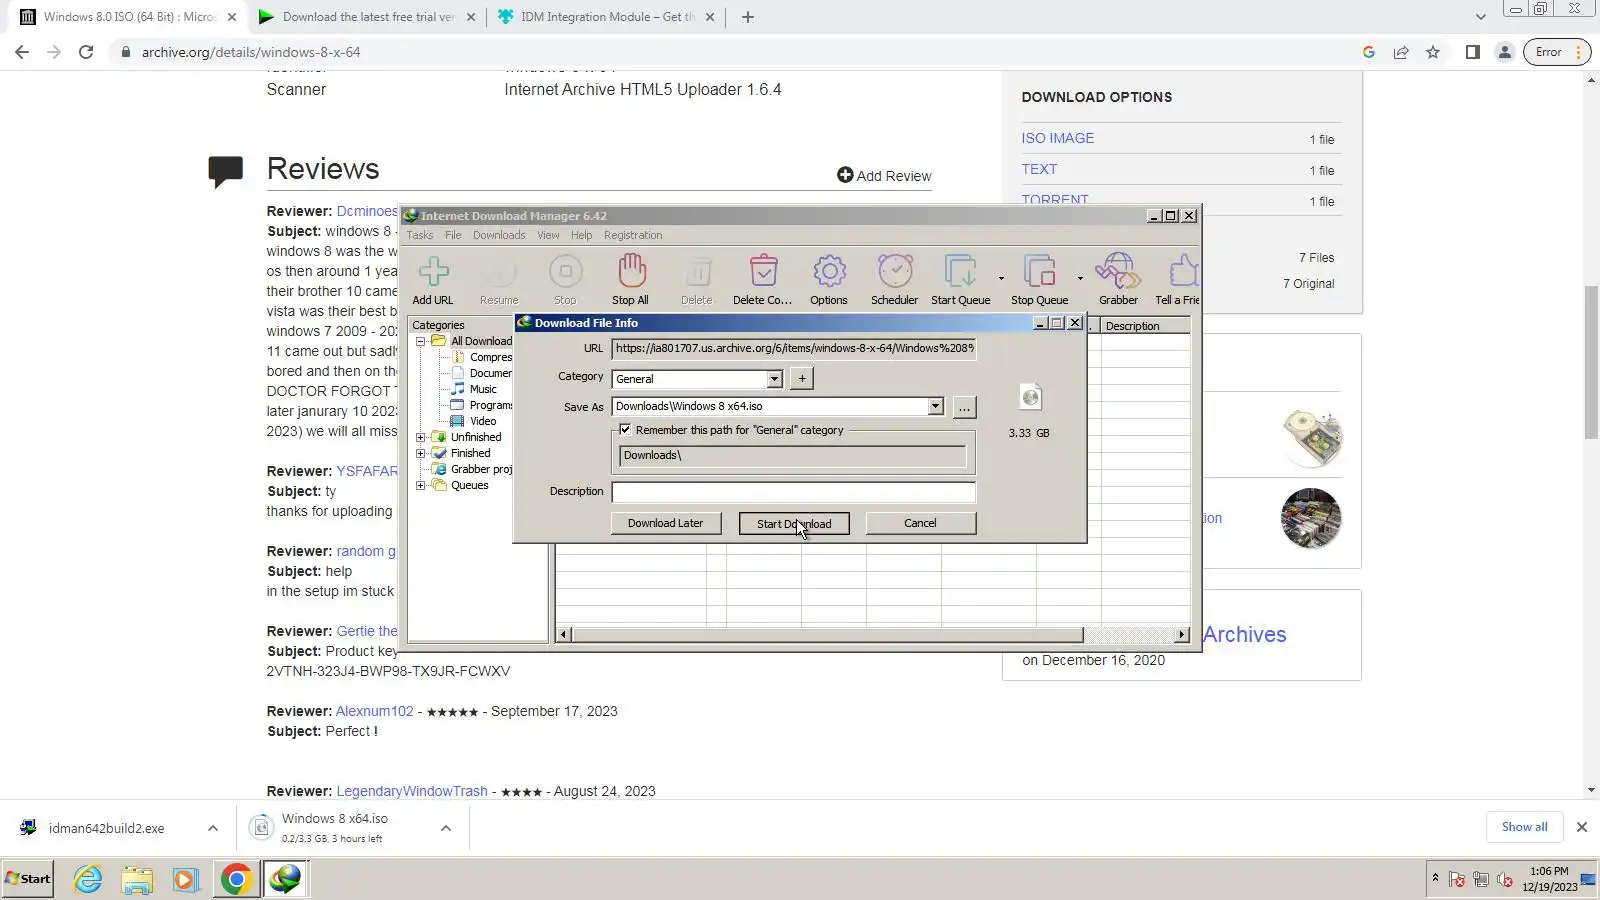This screenshot has width=1600, height=900.
Task: Toggle Remember this path for General checkbox
Action: 625,430
